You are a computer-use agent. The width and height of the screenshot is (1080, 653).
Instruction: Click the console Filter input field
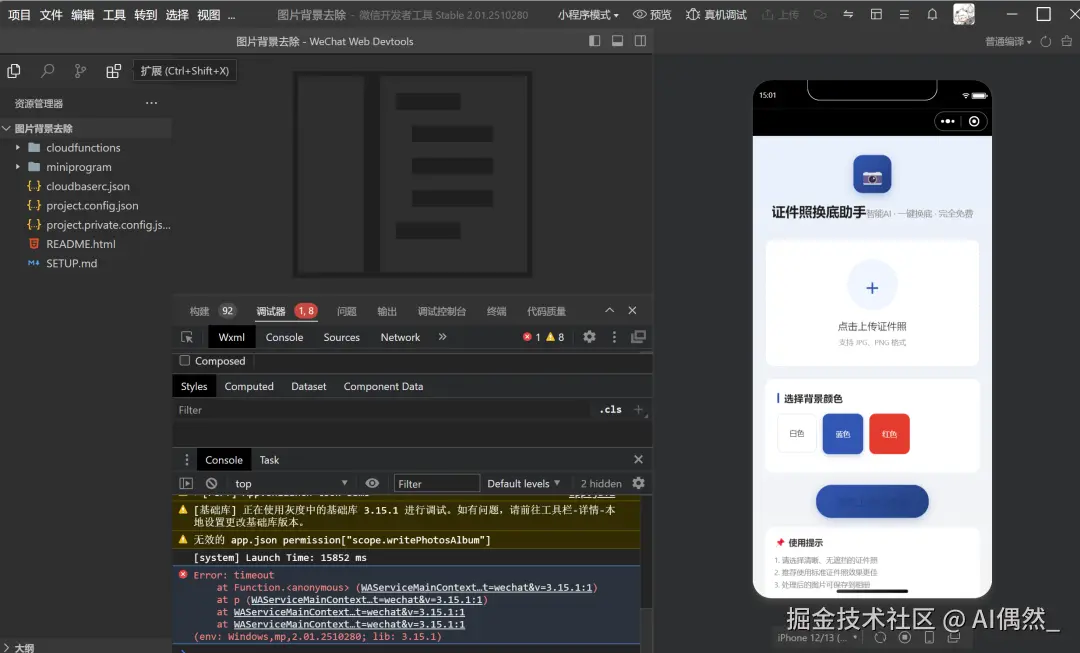[x=436, y=484]
